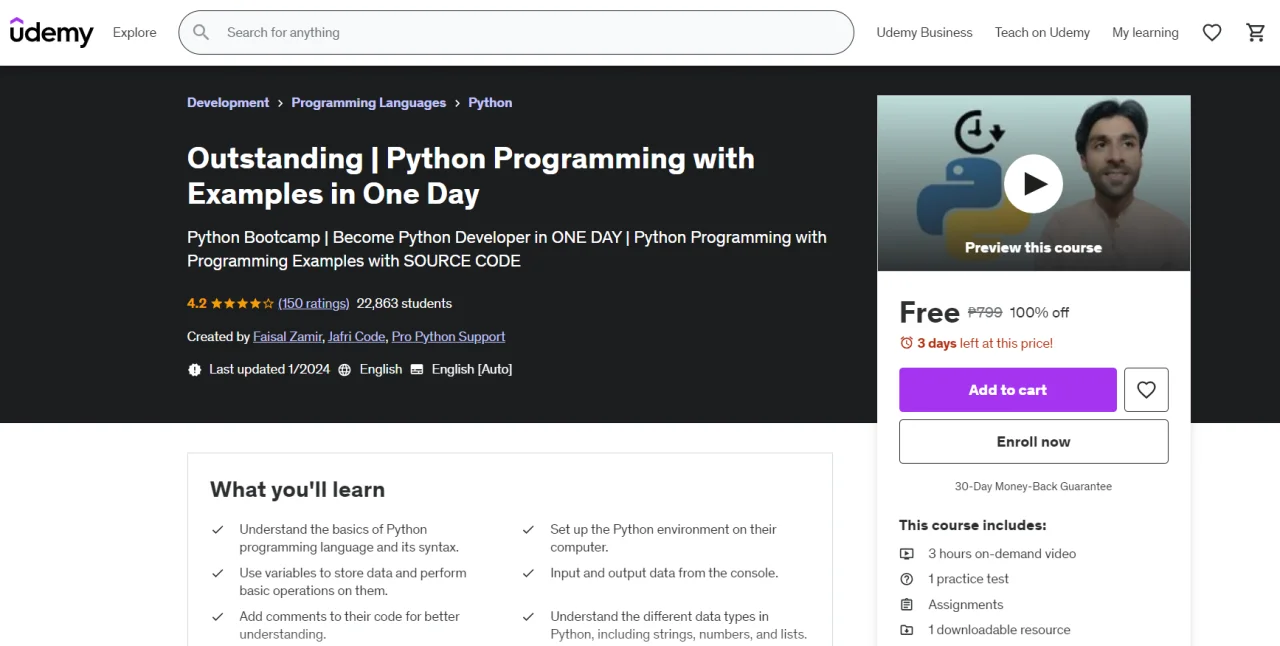Click the '1 downloadable resource' text
This screenshot has height=646, width=1280.
click(x=999, y=630)
